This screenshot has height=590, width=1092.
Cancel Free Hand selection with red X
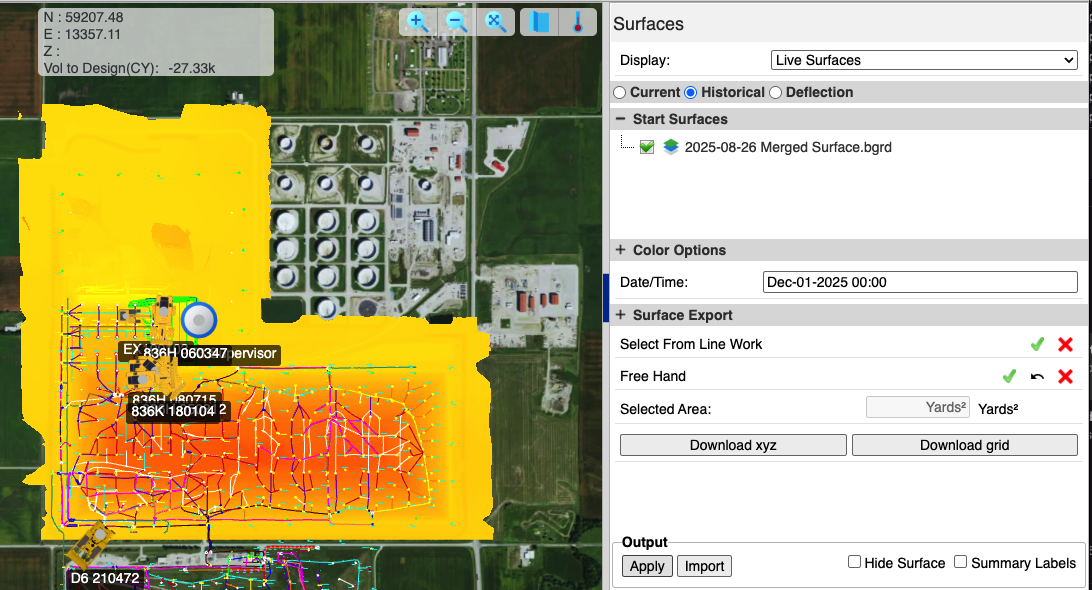click(x=1065, y=376)
